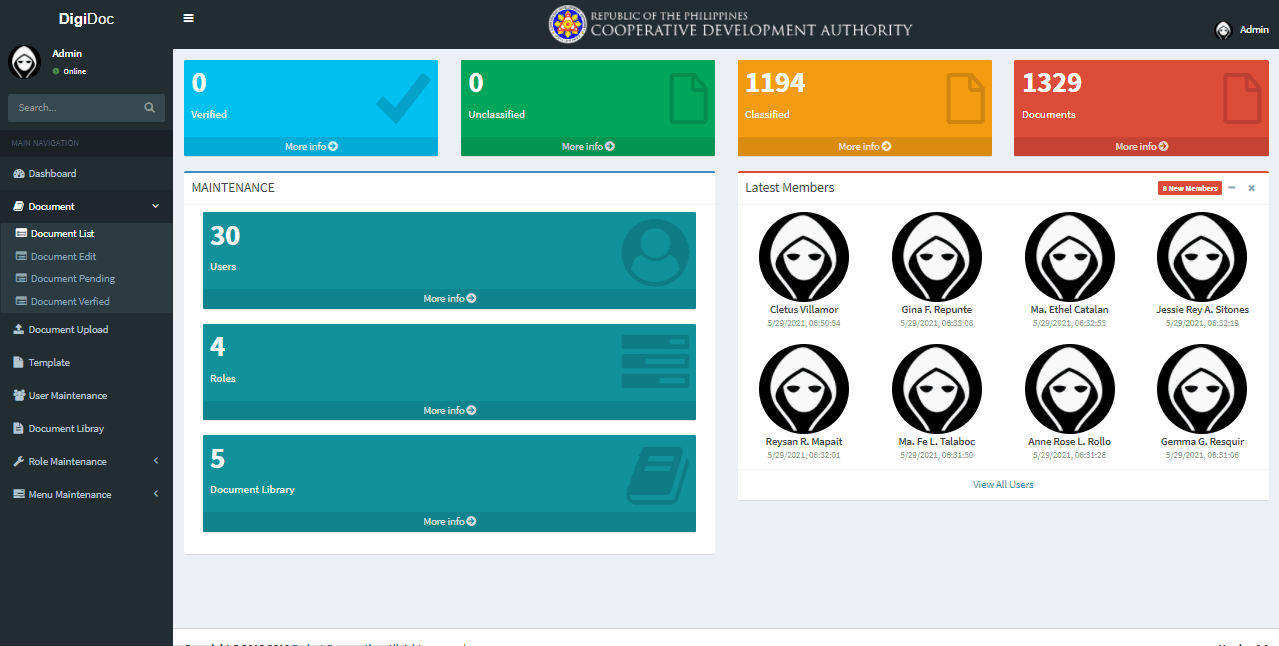Click the Admin username in header

click(x=1254, y=30)
